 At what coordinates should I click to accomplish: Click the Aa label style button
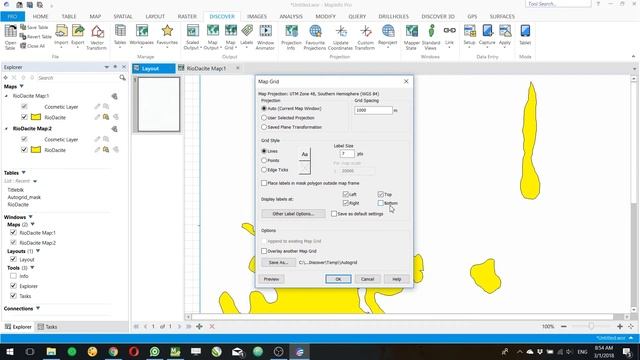304,154
